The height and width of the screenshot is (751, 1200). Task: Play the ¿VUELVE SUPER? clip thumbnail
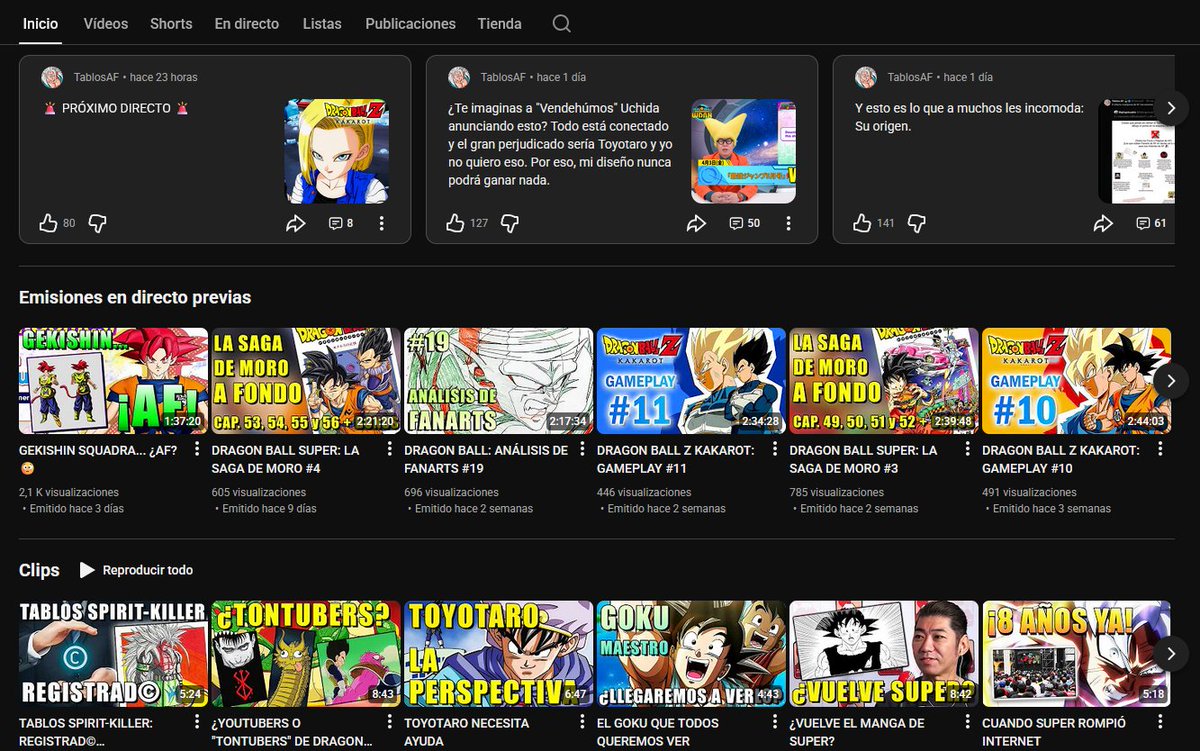click(885, 654)
